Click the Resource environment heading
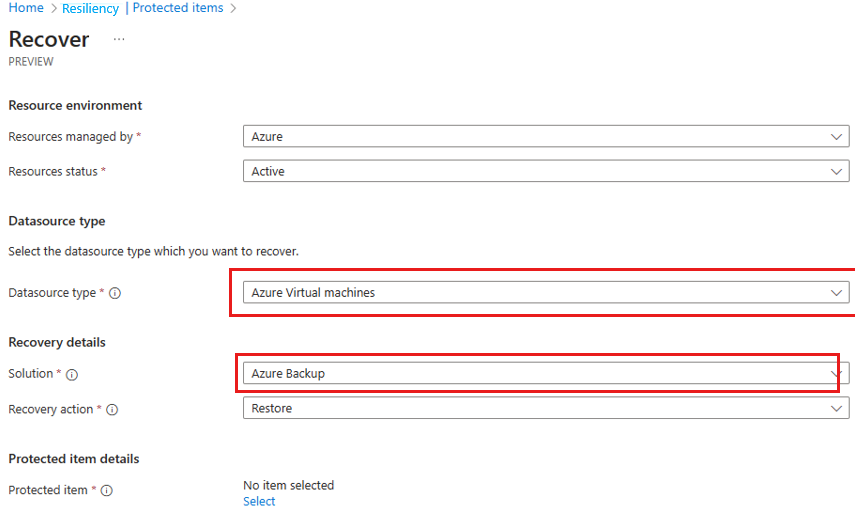The image size is (855, 518). 75,105
